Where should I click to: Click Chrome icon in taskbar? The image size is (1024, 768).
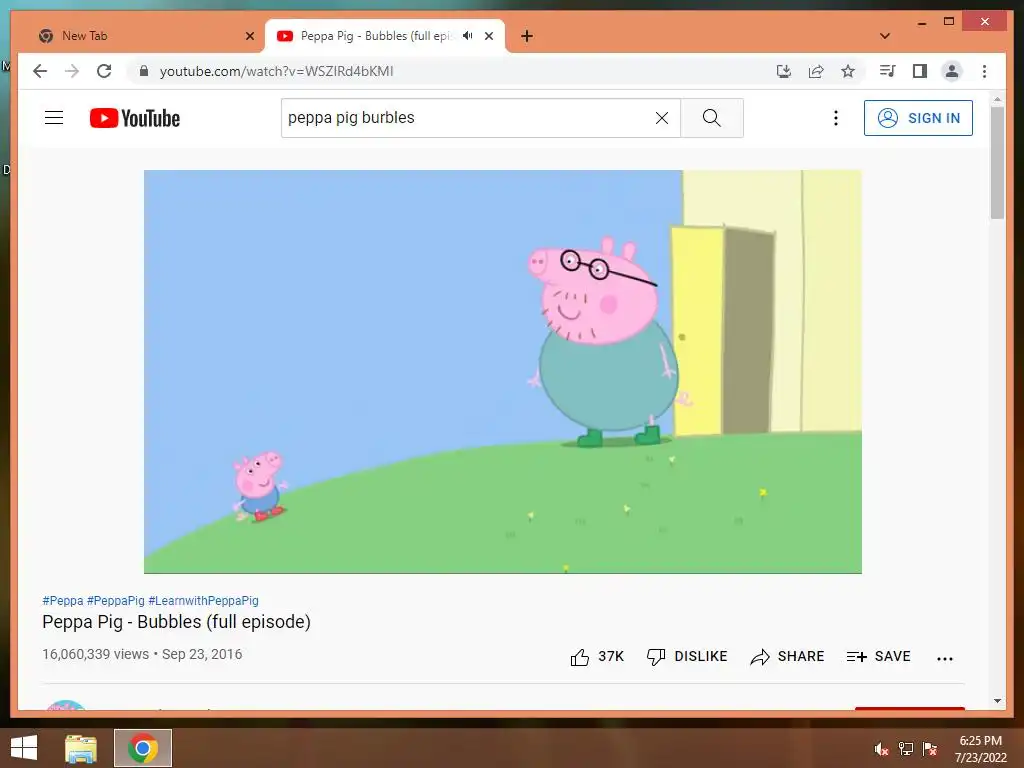(x=143, y=748)
